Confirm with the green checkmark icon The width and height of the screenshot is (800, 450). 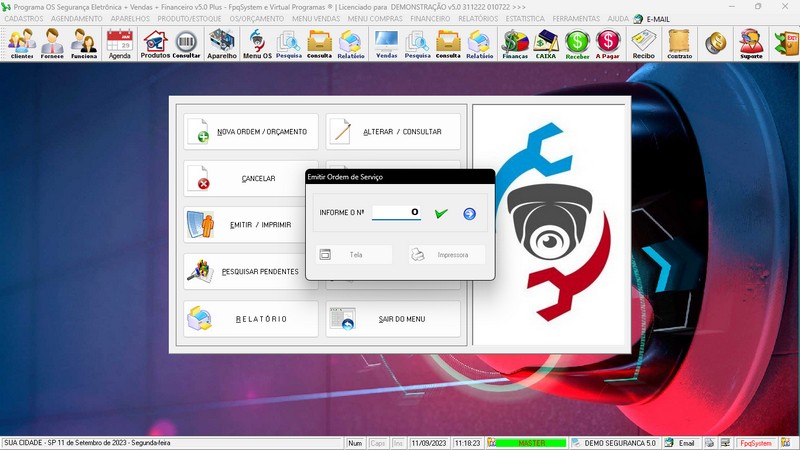pos(441,213)
